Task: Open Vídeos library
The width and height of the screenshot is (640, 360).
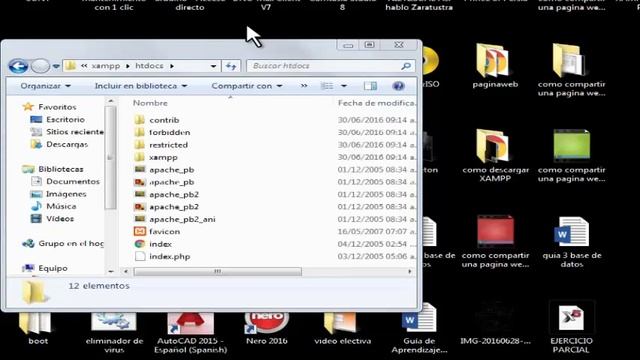Action: tap(60, 219)
